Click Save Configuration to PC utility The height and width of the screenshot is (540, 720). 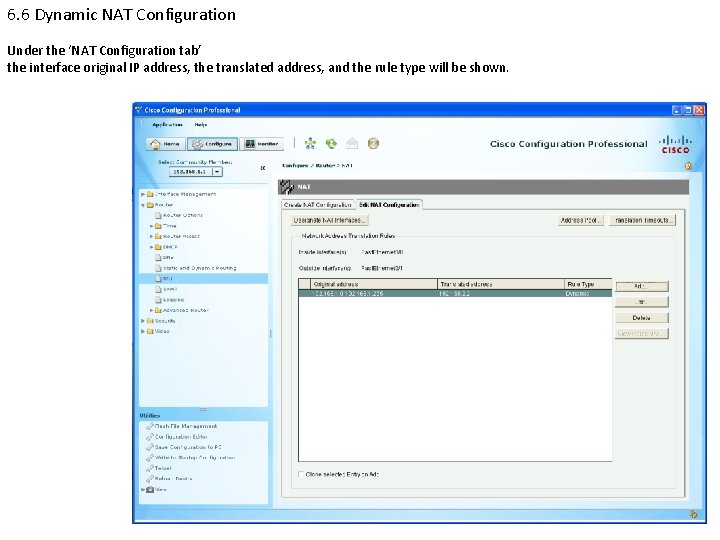pyautogui.click(x=188, y=447)
